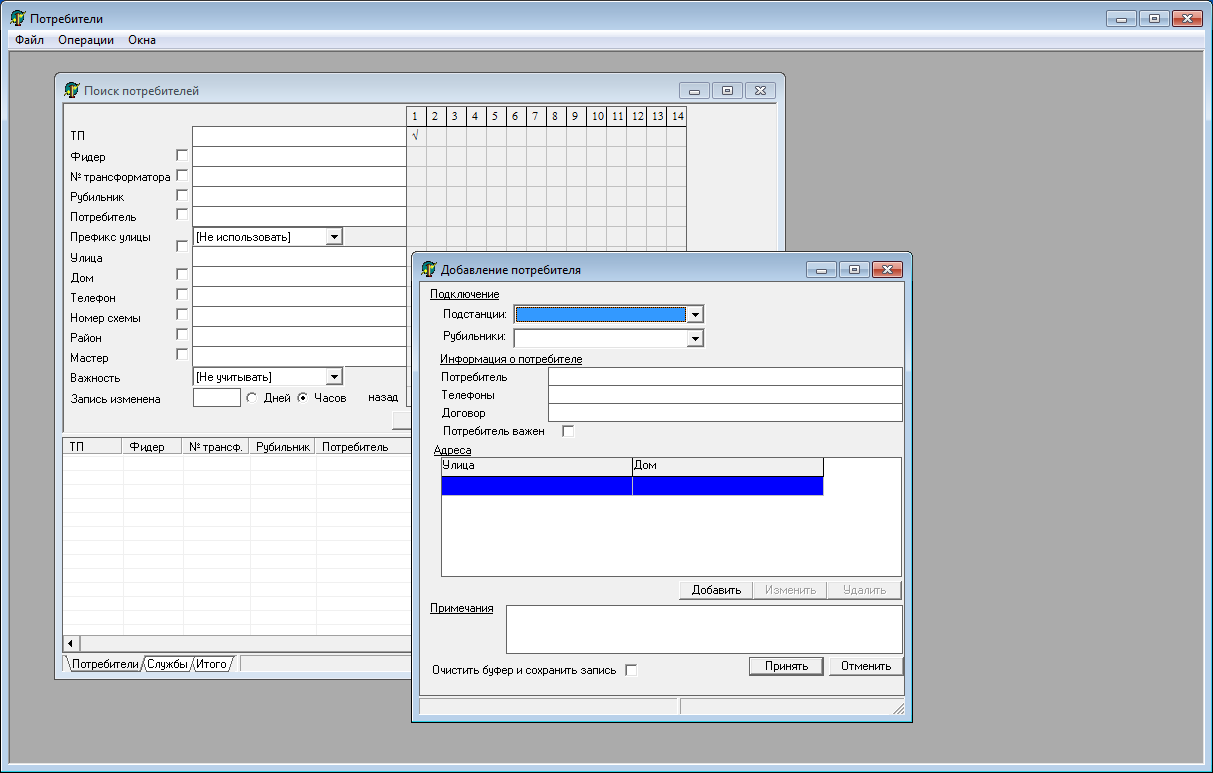
Task: Expand the Важность dropdown
Action: (x=334, y=377)
